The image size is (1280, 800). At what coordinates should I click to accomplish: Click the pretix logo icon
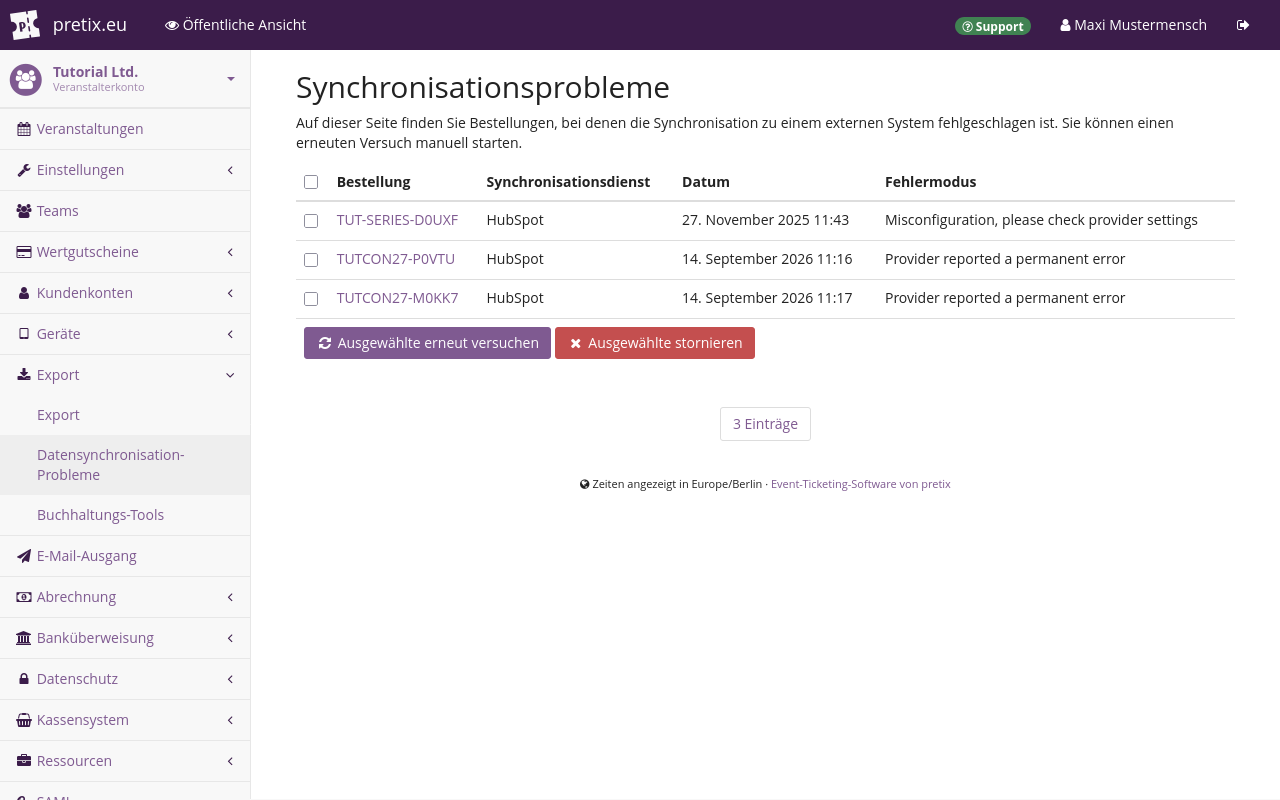point(25,25)
